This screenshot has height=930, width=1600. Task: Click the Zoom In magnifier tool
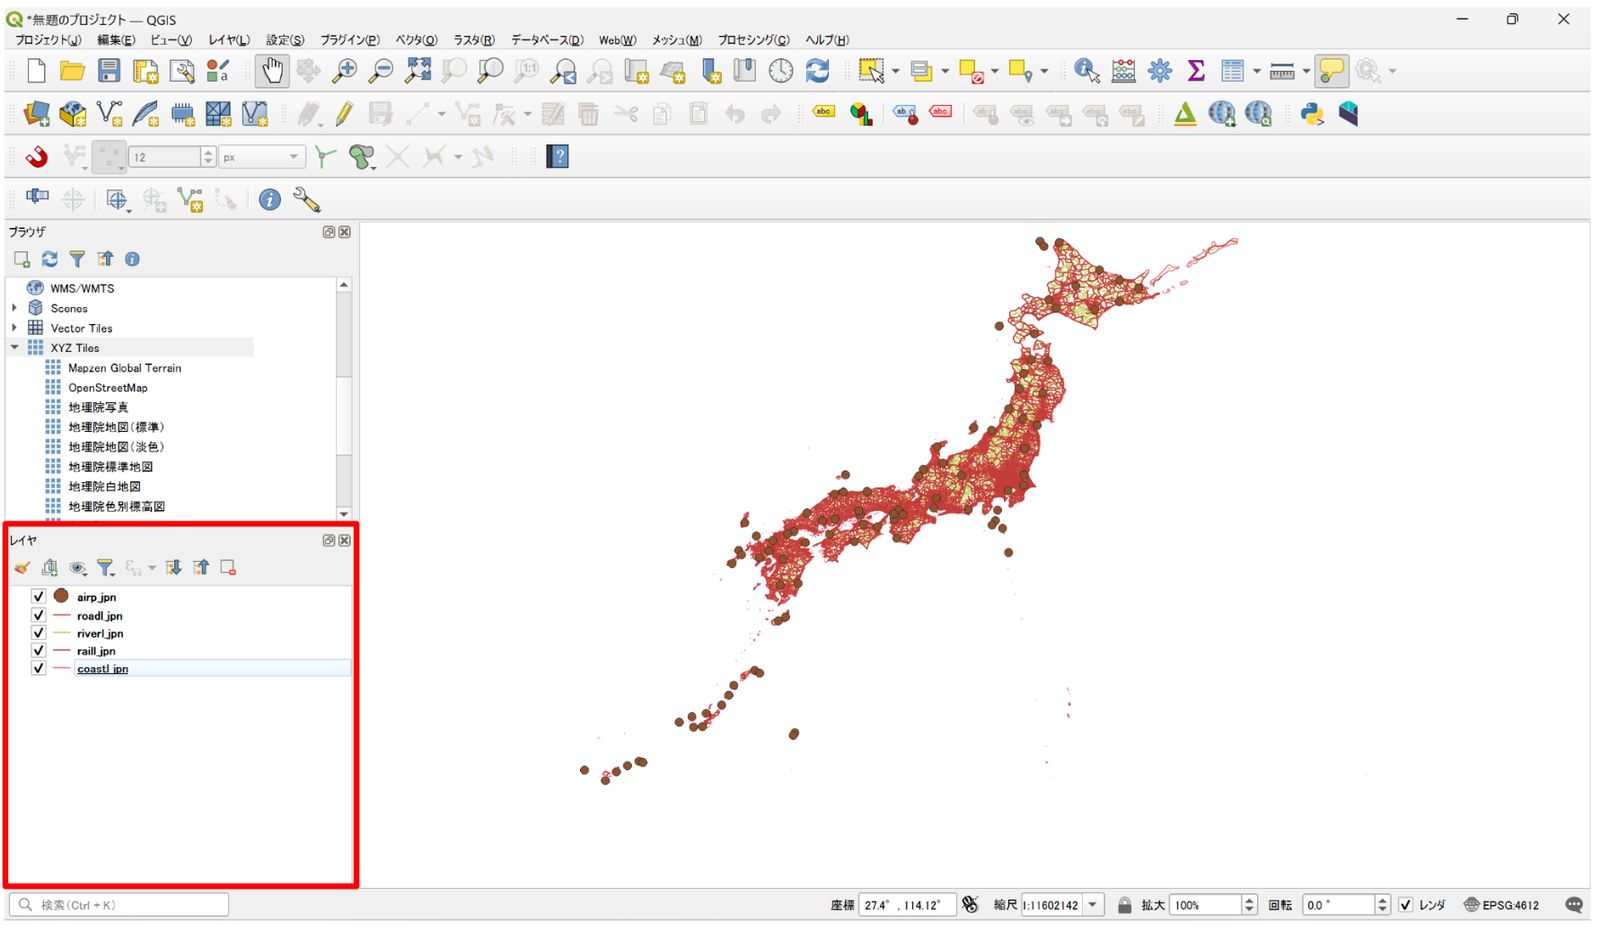pos(344,71)
